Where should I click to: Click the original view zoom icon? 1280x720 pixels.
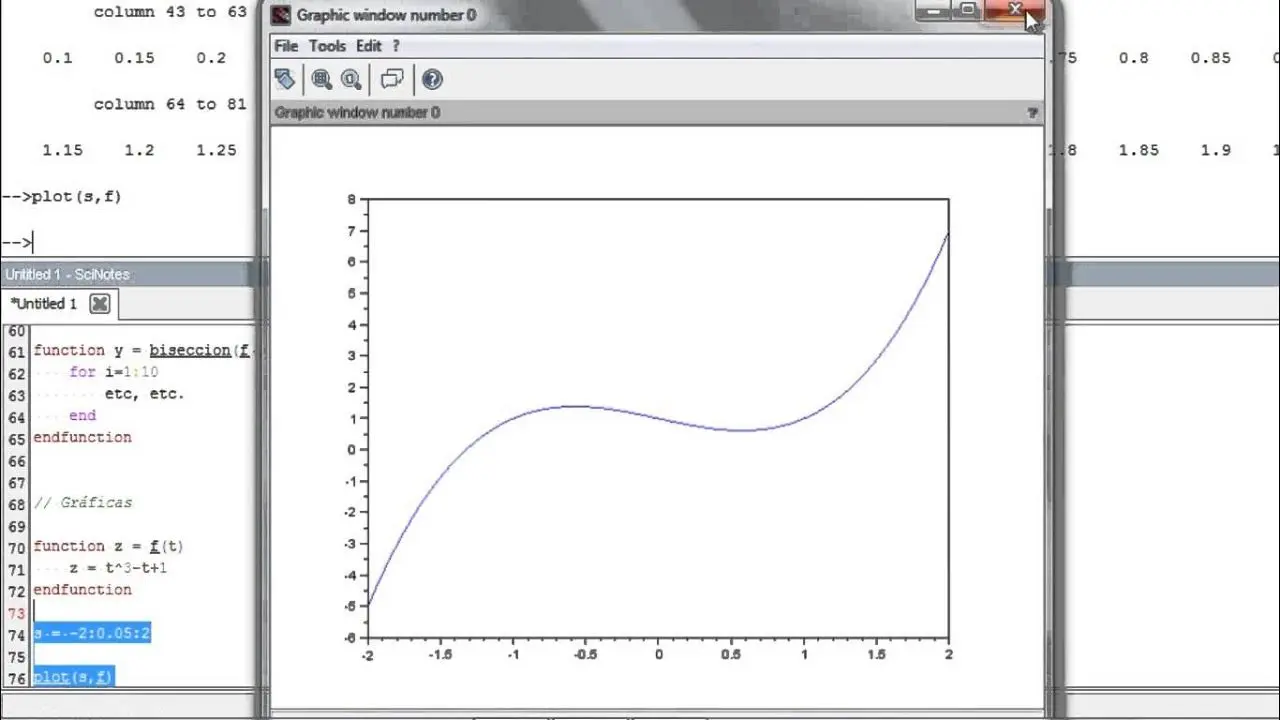(x=351, y=80)
